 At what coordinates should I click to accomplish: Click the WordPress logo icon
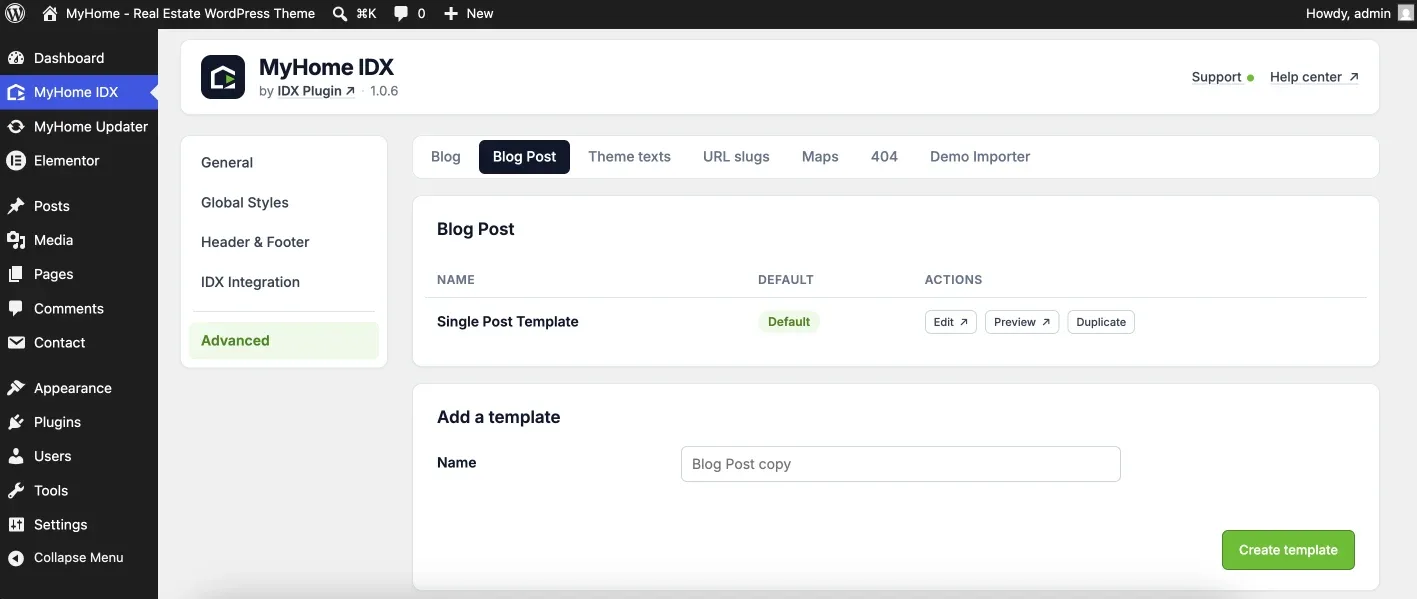(15, 13)
